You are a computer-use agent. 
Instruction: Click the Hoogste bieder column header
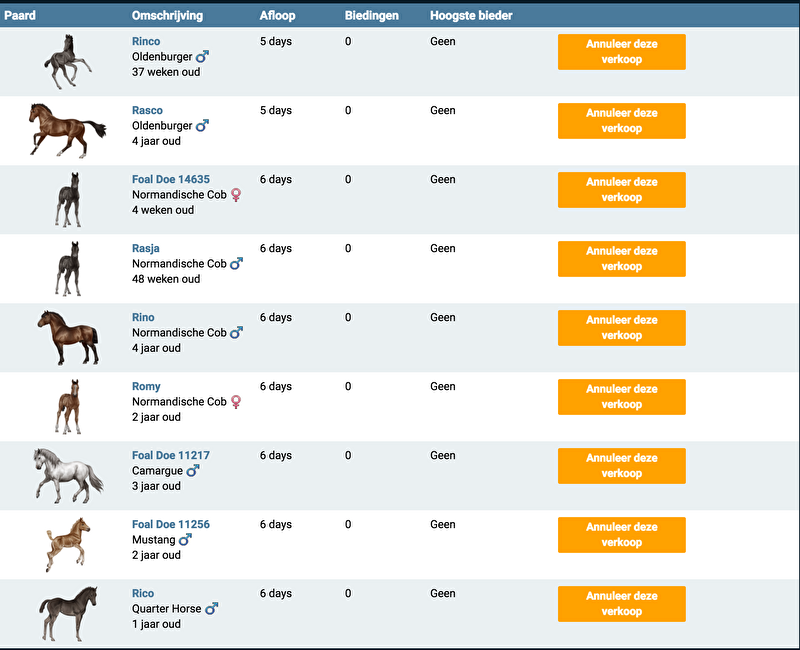pos(471,16)
